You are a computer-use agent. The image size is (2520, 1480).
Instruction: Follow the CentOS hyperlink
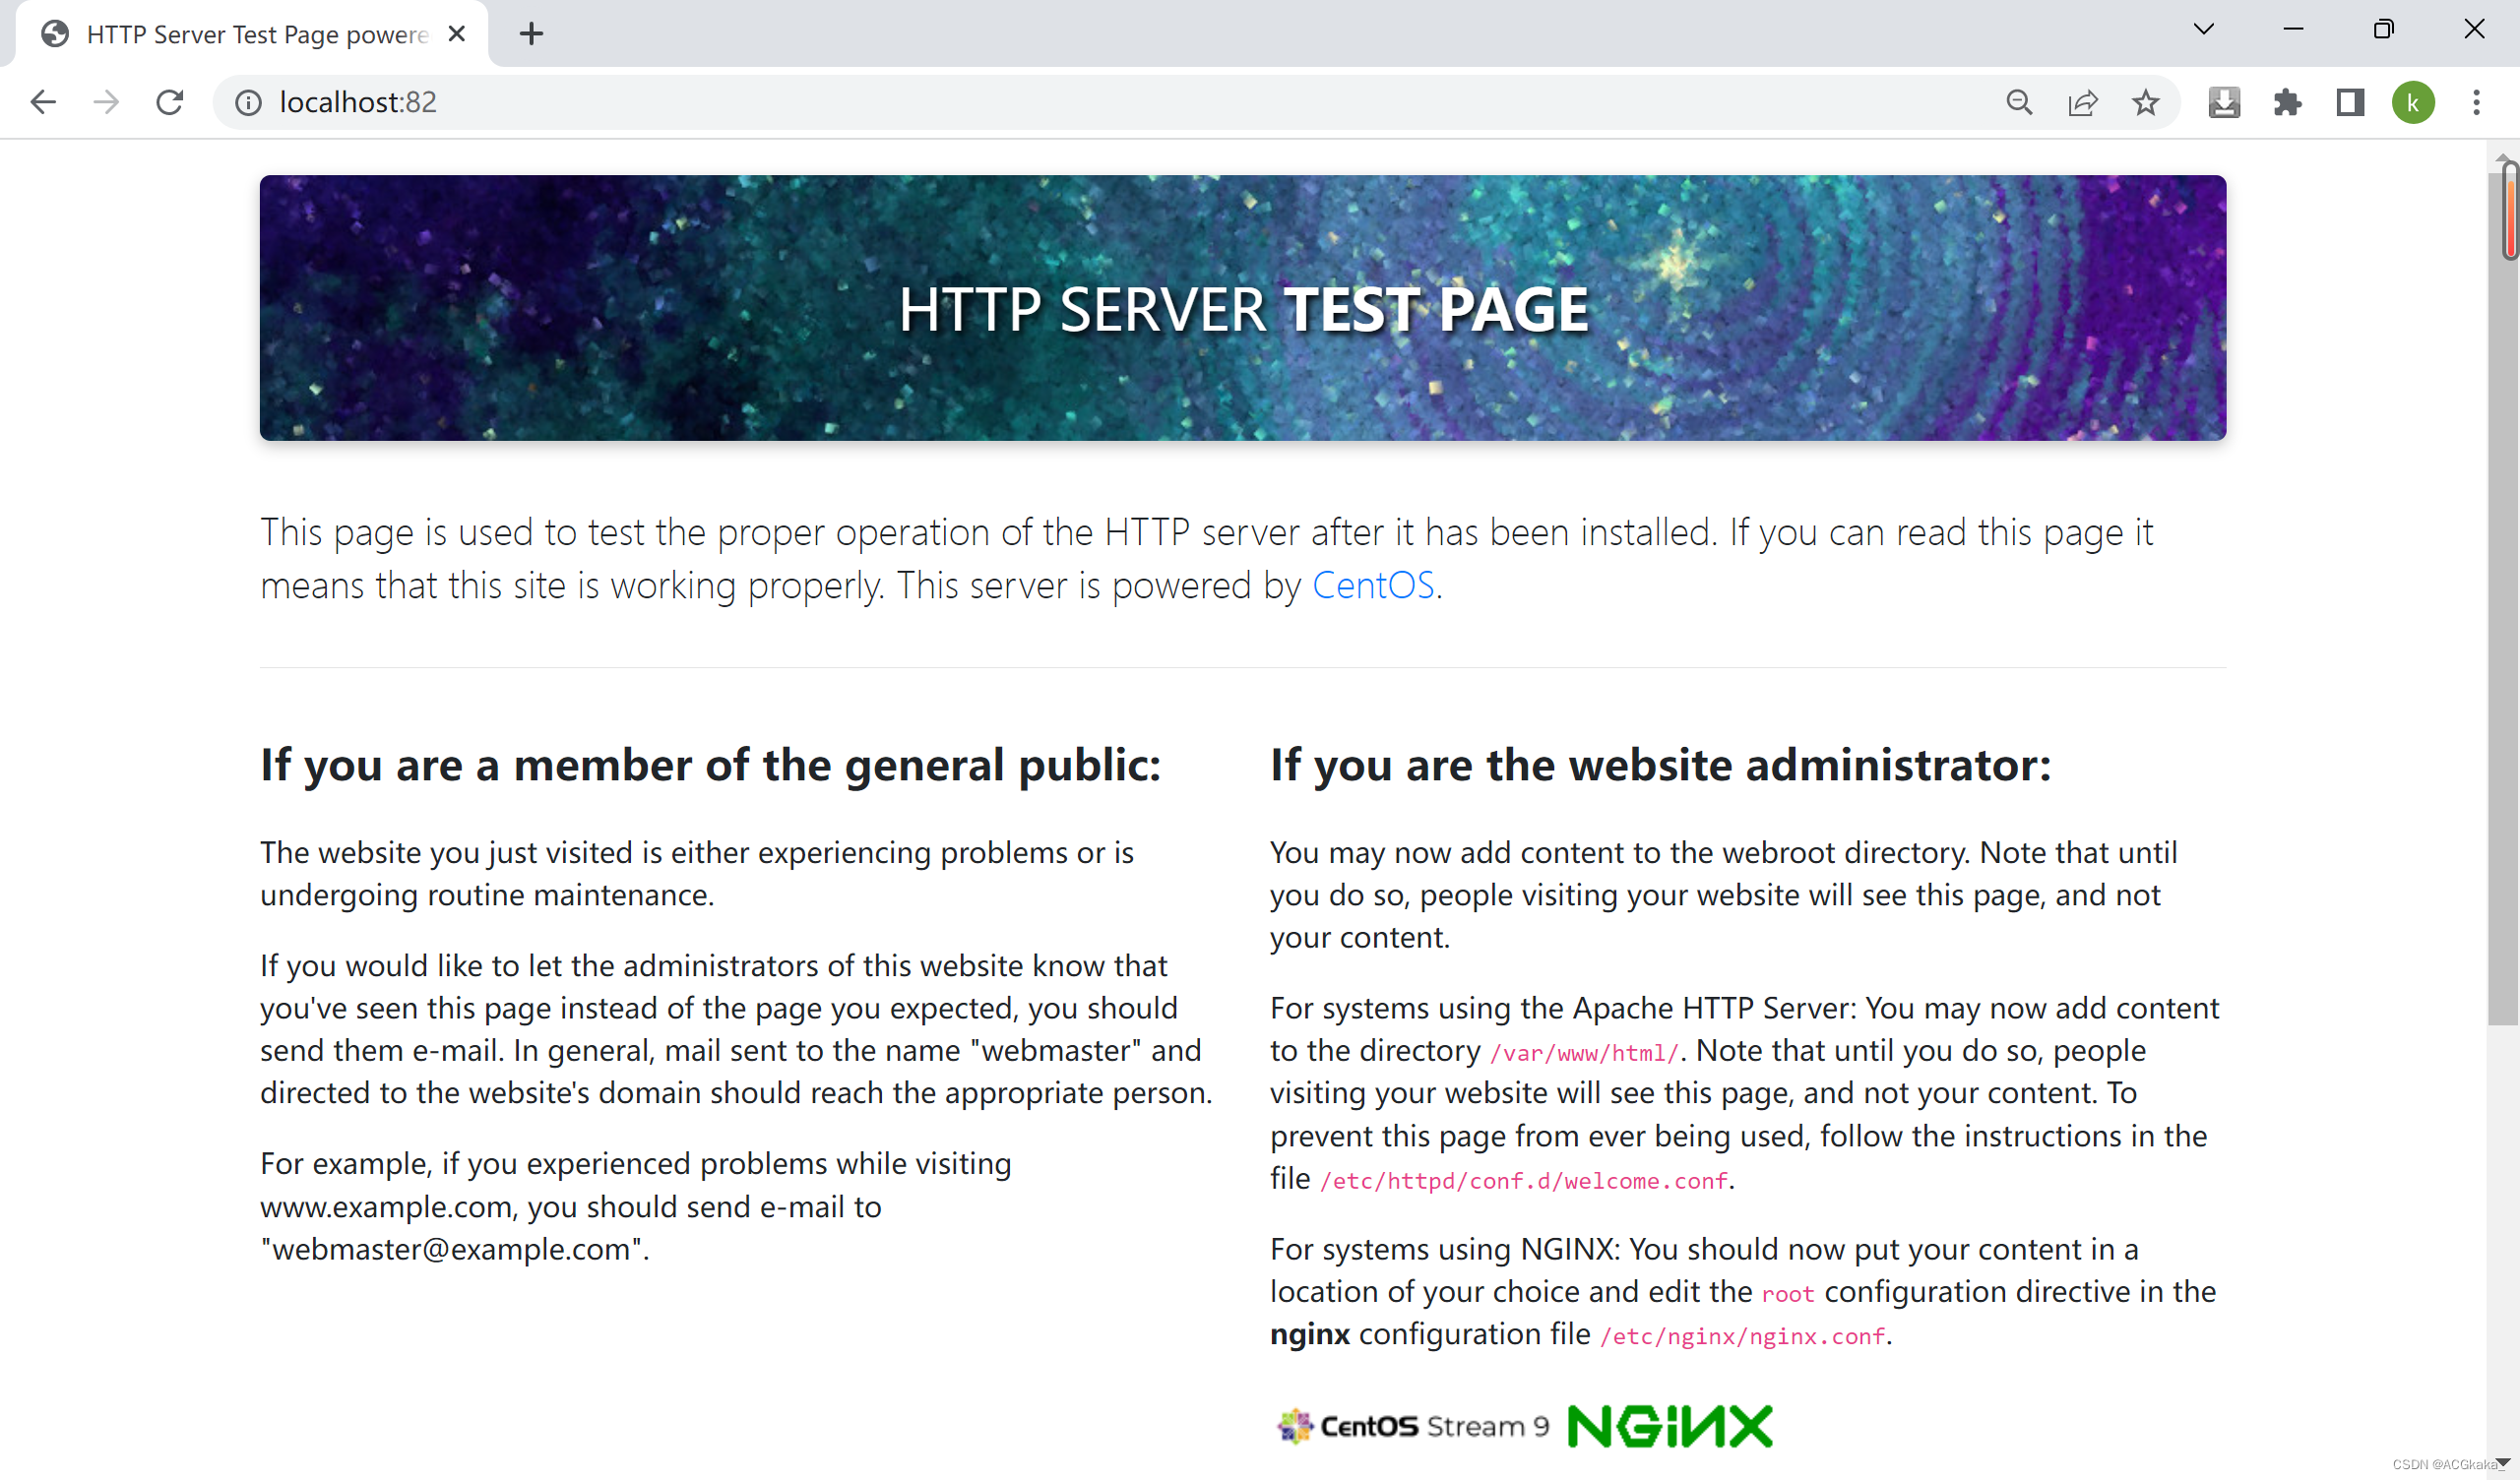coord(1373,585)
